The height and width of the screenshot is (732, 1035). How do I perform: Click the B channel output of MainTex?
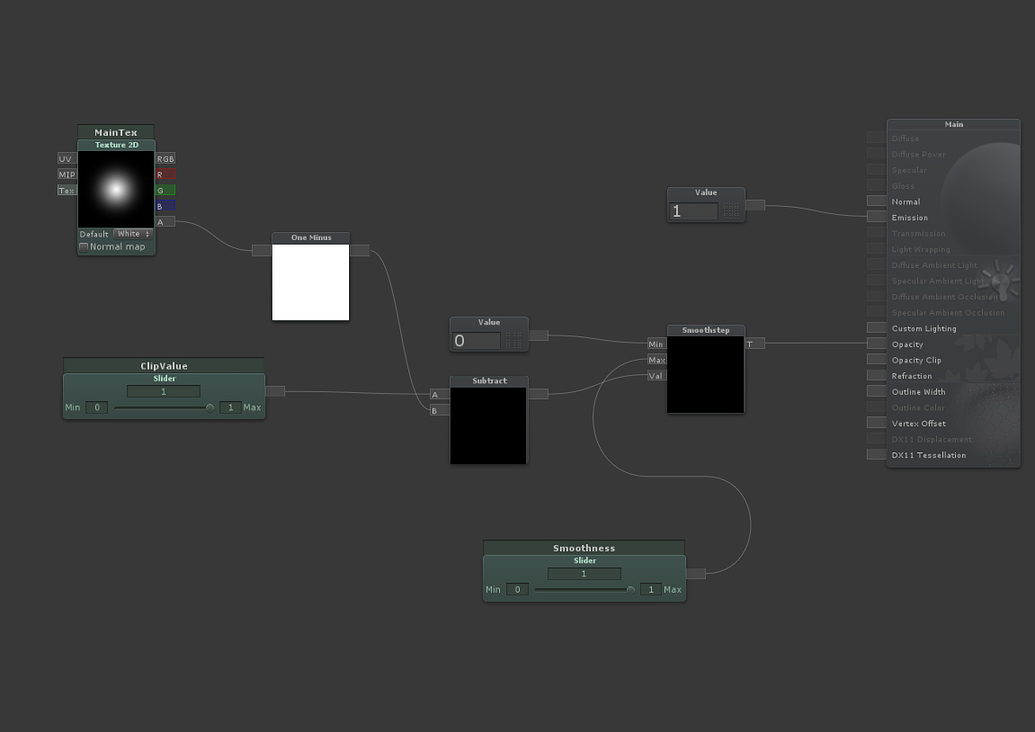[164, 206]
